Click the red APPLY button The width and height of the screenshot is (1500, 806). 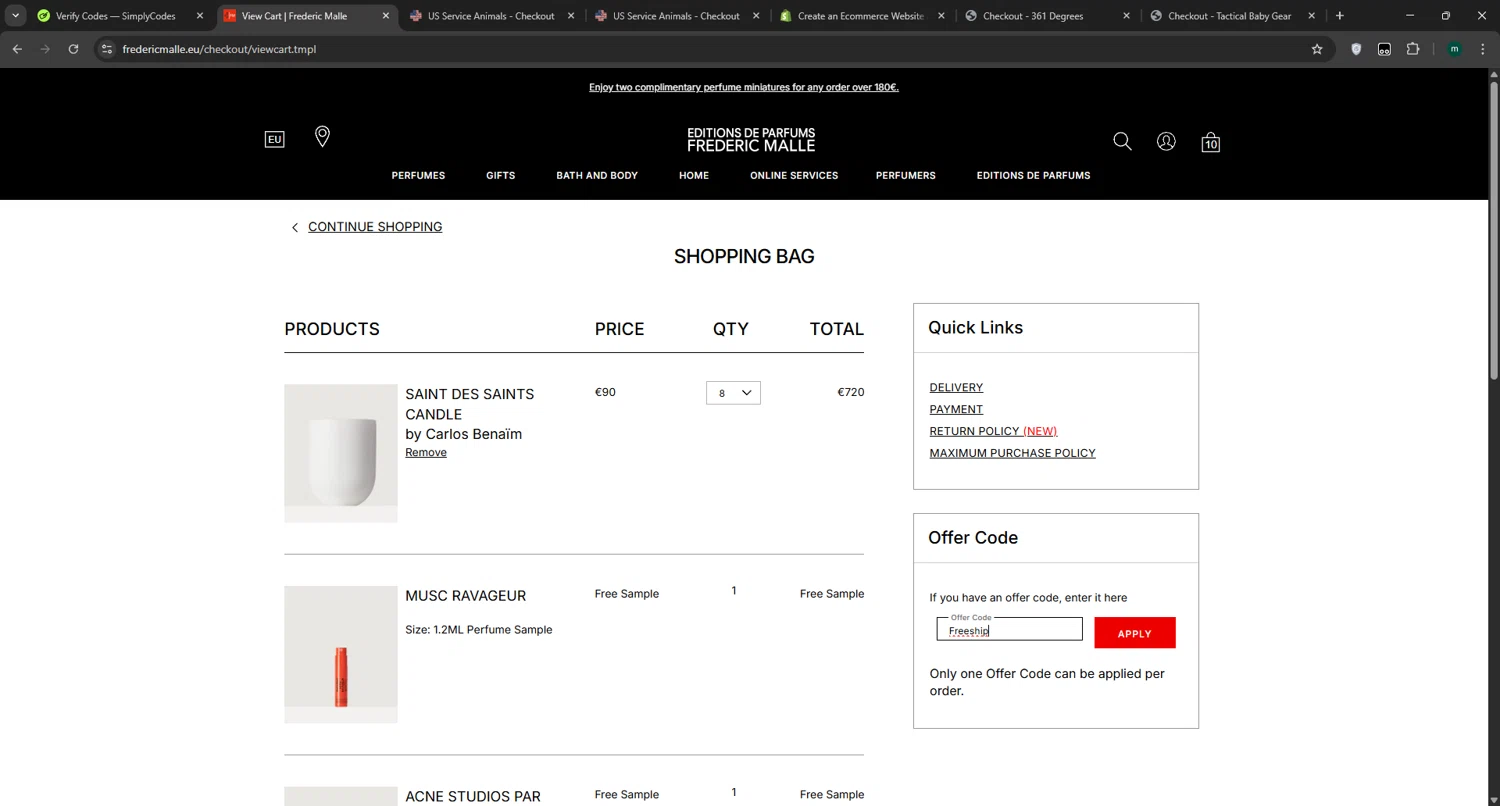click(x=1135, y=633)
